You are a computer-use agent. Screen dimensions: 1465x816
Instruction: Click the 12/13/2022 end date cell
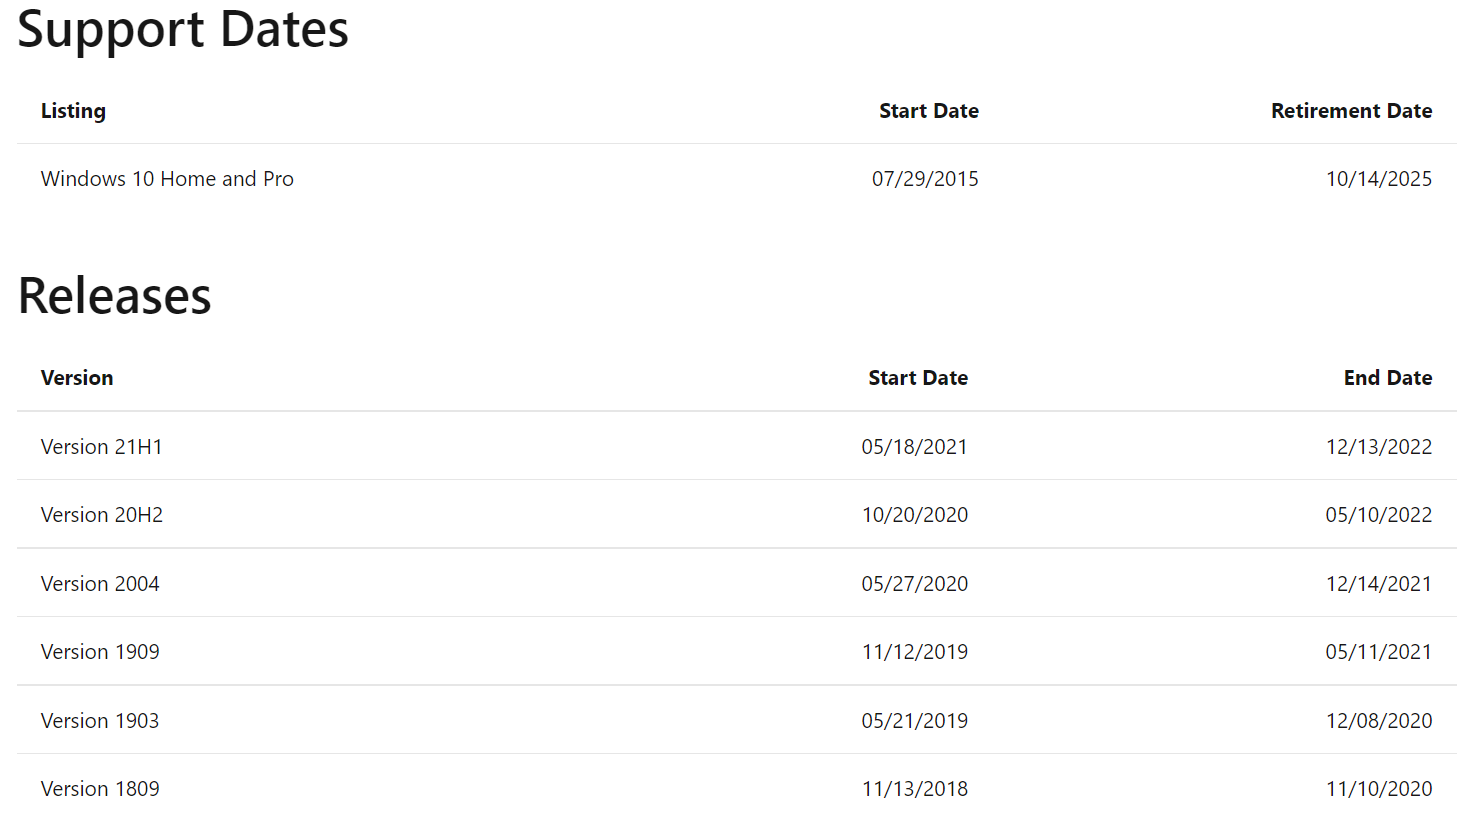(1379, 447)
